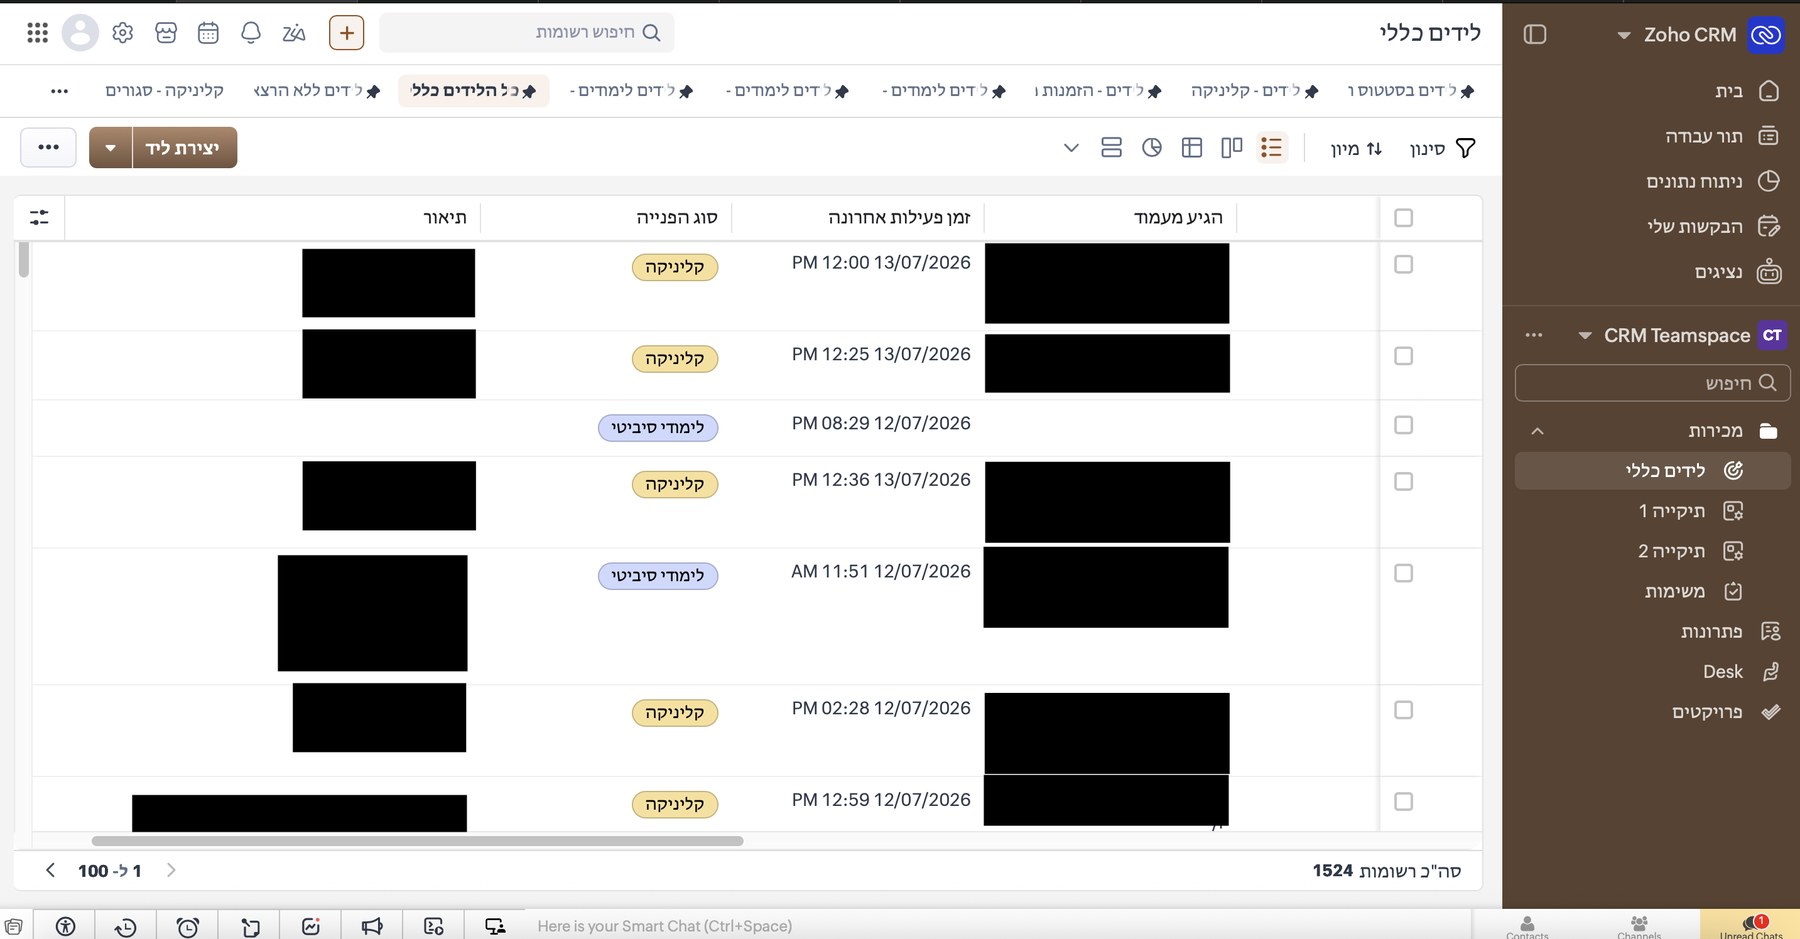Collapse the מכירות folder chevron

point(1538,431)
